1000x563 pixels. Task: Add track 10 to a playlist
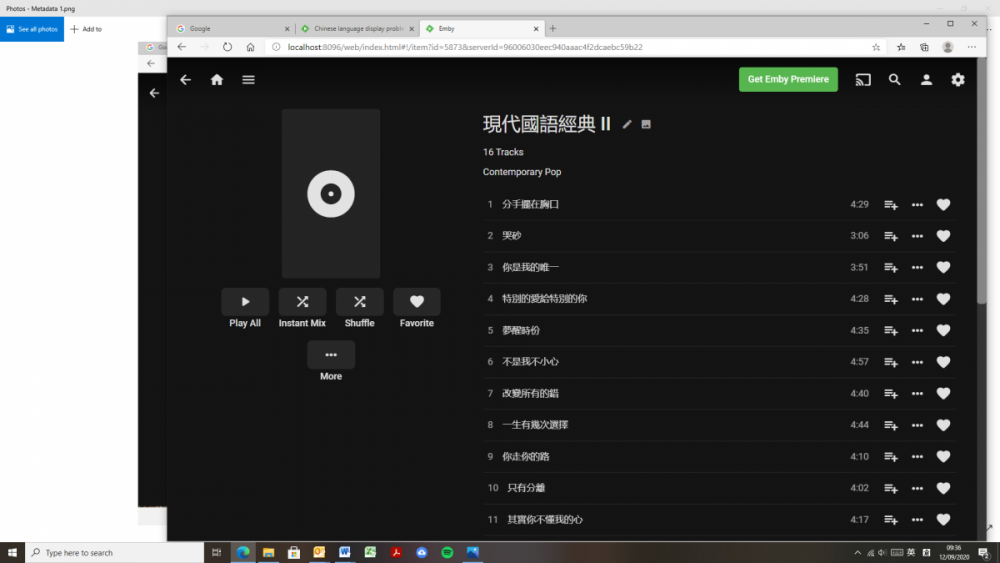point(891,488)
